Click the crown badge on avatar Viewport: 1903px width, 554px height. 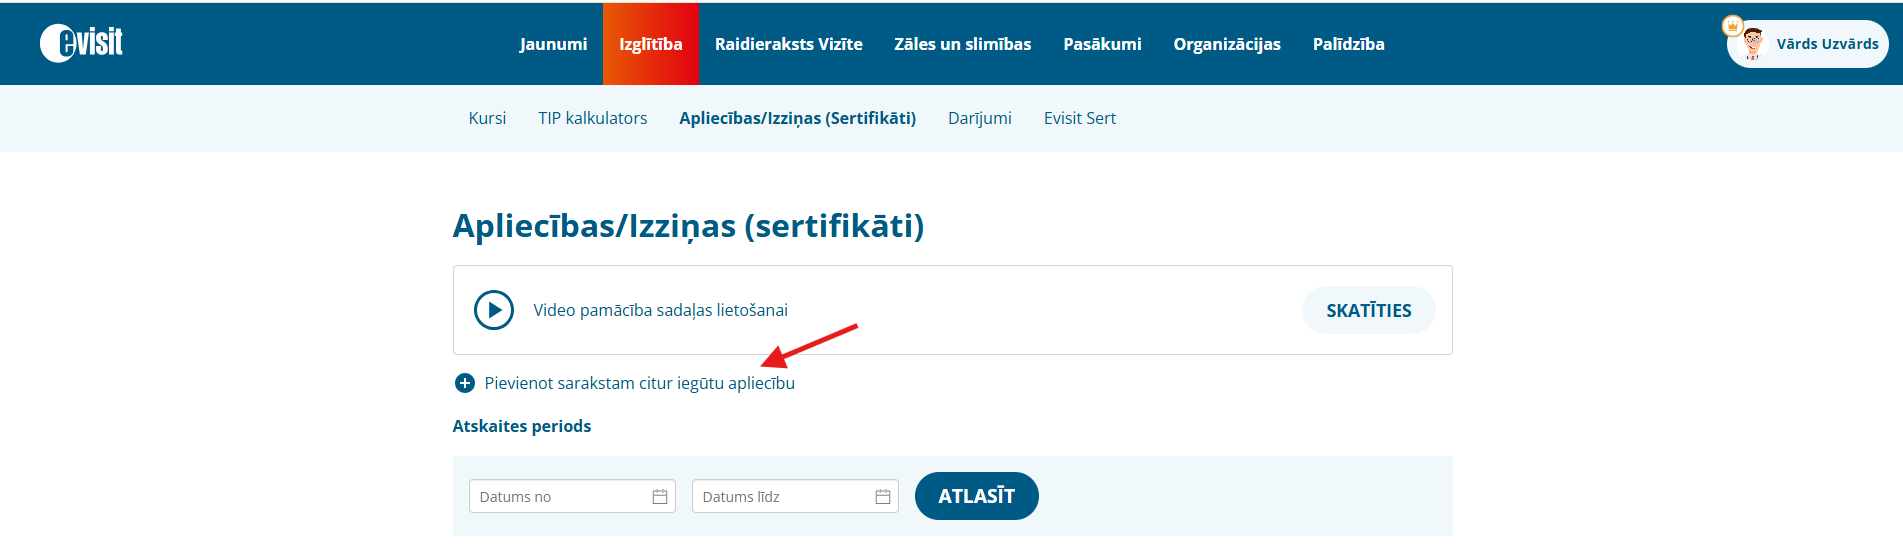pyautogui.click(x=1733, y=26)
